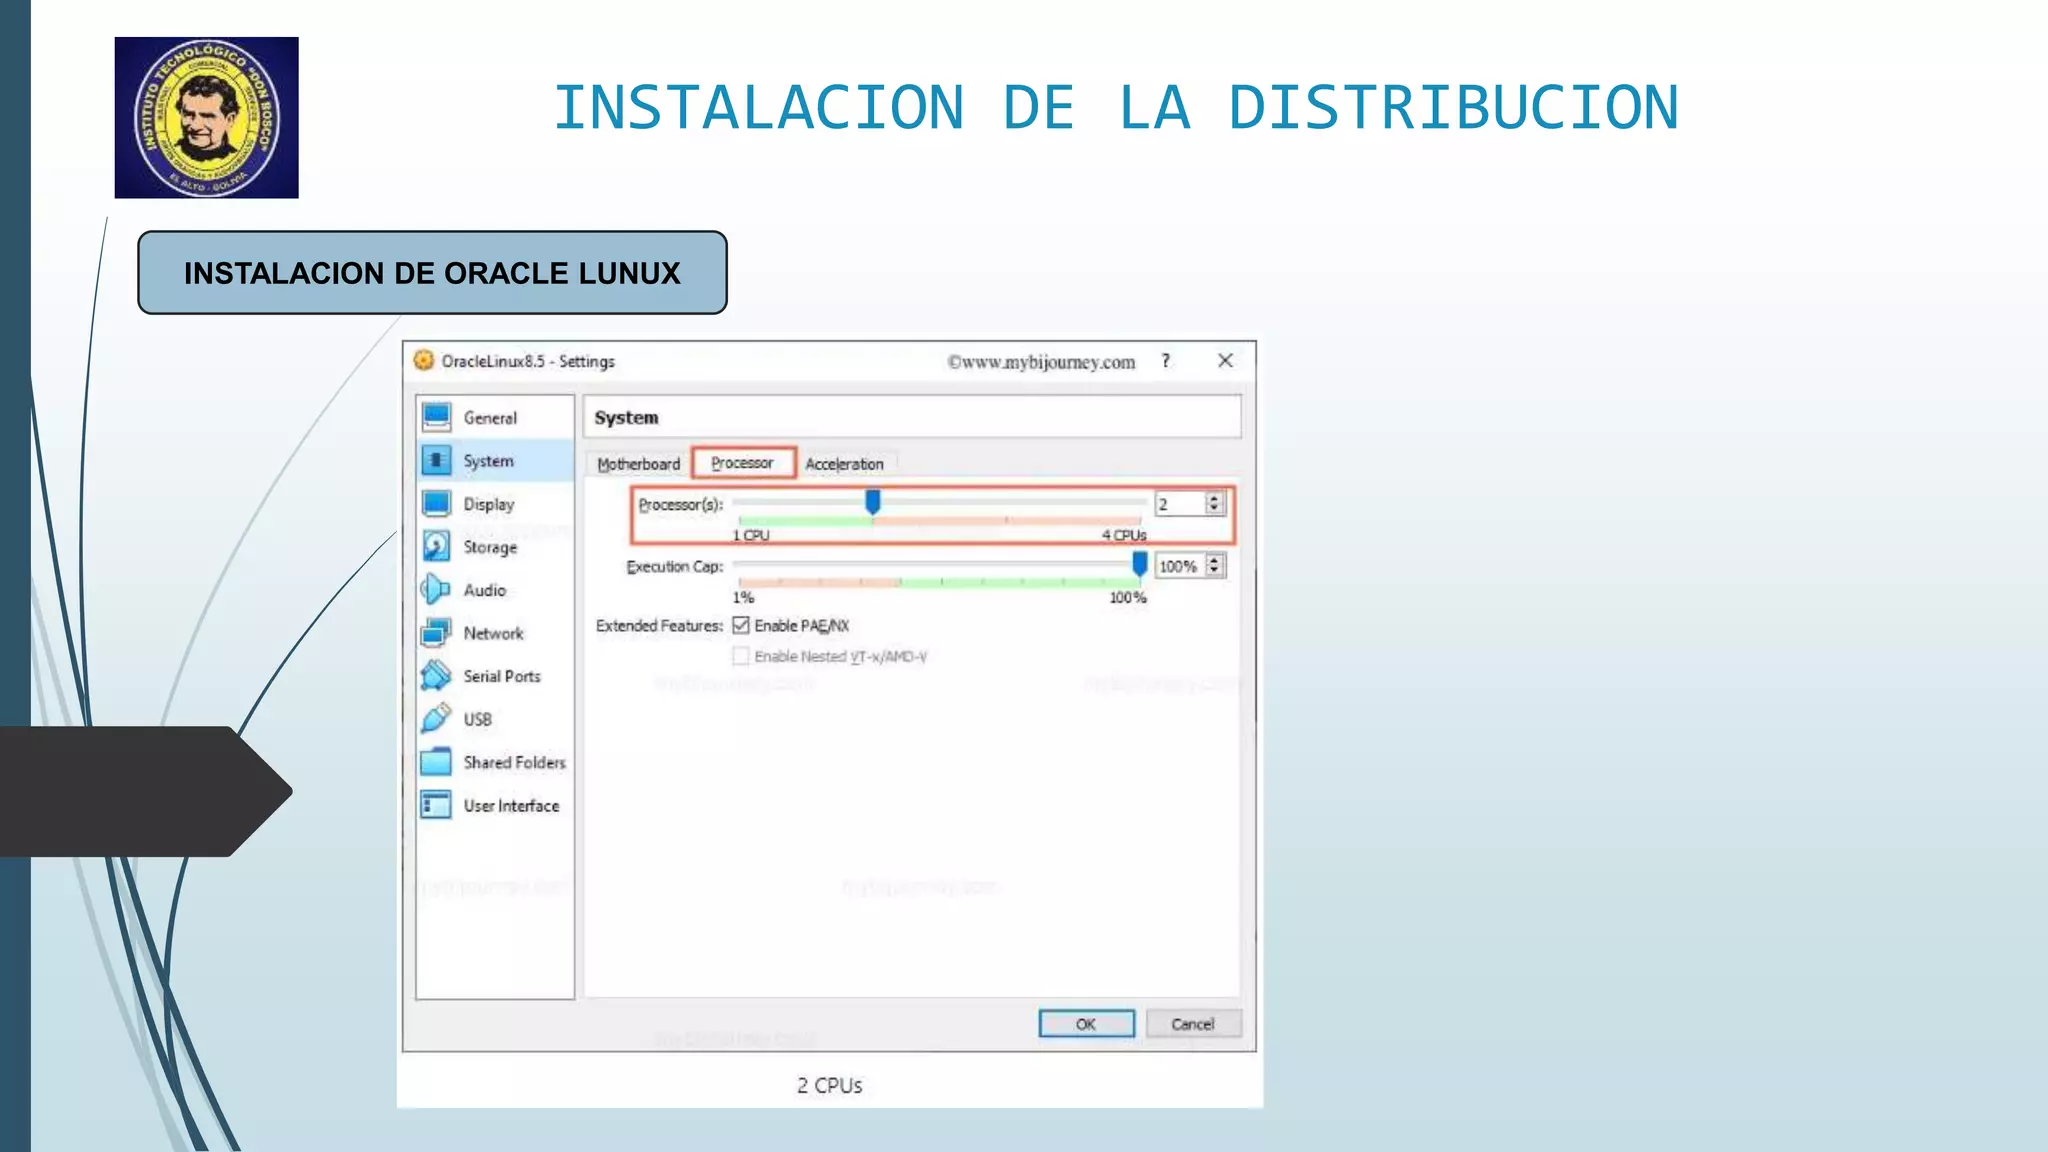The width and height of the screenshot is (2048, 1152).
Task: Open the USB plug icon
Action: [437, 718]
